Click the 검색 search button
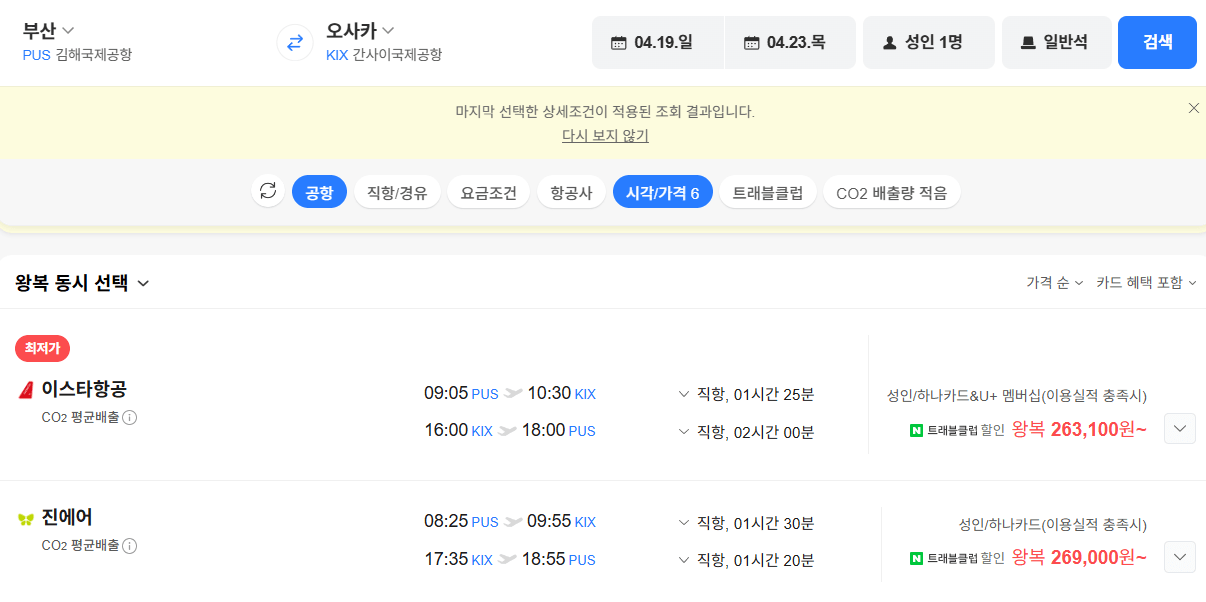The image size is (1206, 602). 1157,42
